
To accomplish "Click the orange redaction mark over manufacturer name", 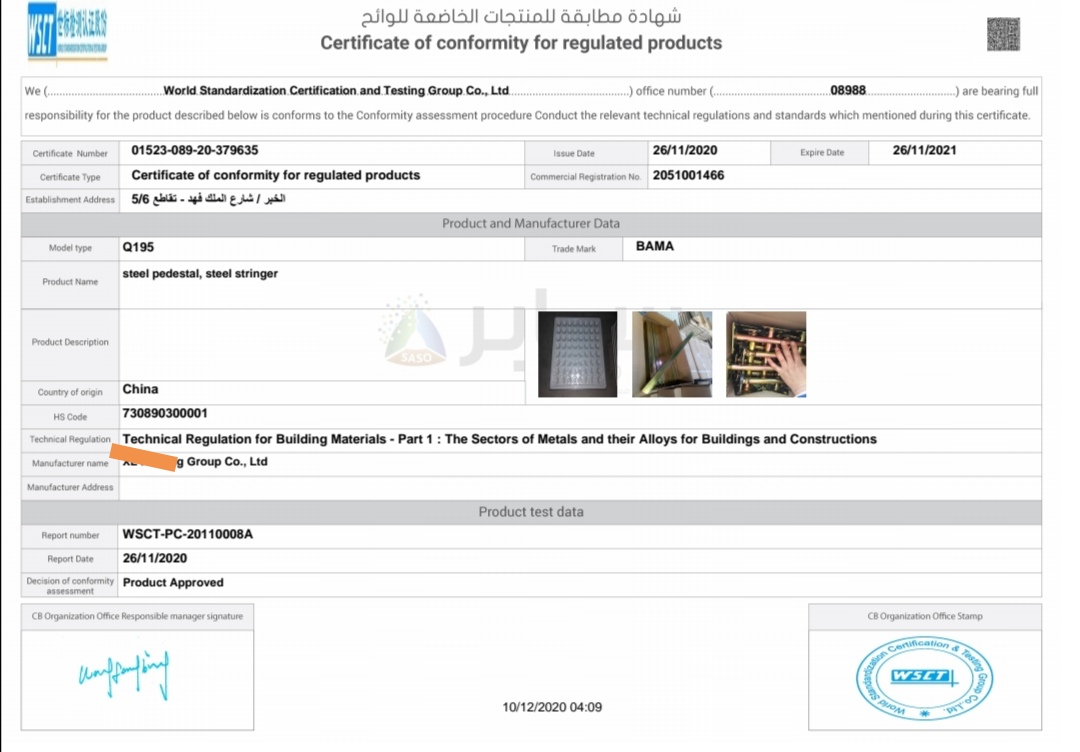I will point(141,458).
